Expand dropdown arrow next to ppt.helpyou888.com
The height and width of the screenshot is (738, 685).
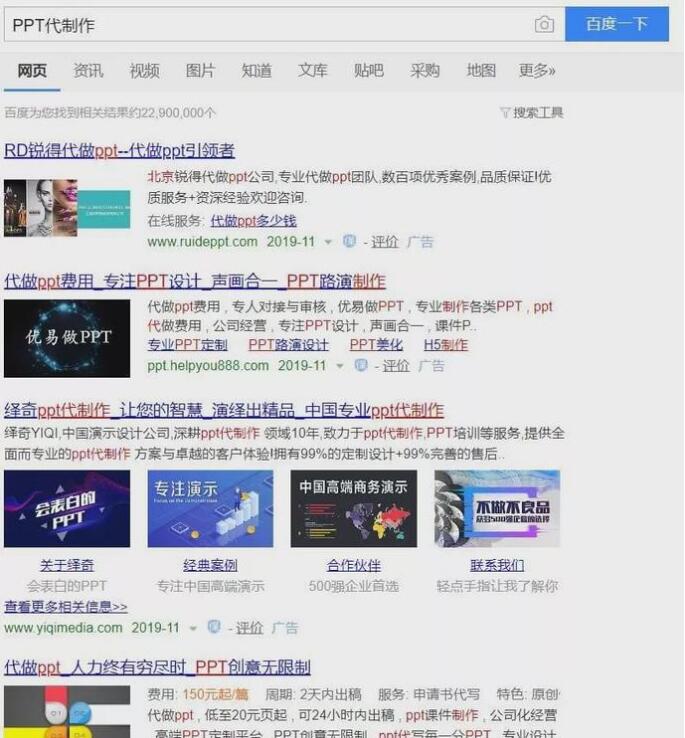click(340, 366)
